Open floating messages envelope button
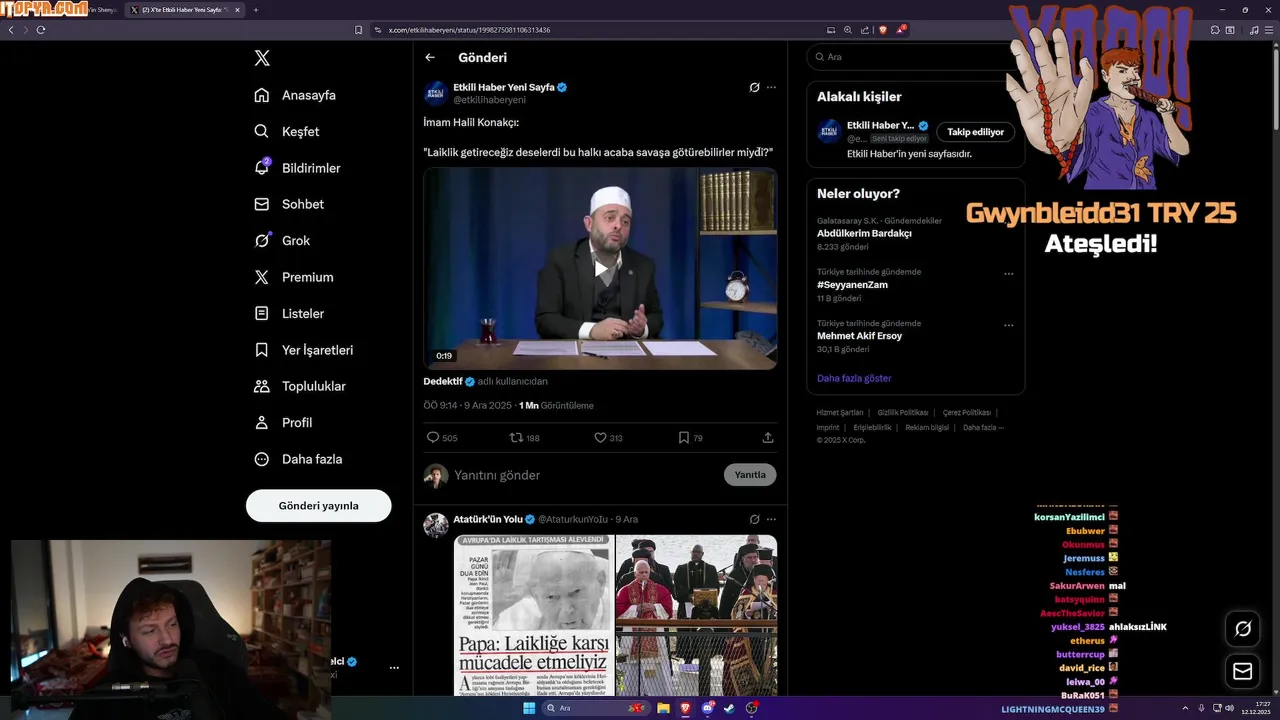This screenshot has height=720, width=1280. 1243,672
